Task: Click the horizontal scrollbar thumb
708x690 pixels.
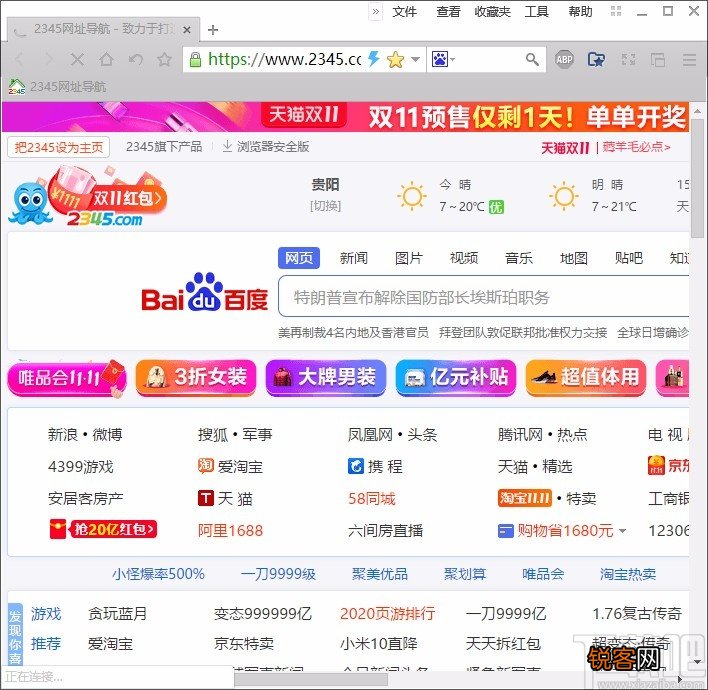Action: pyautogui.click(x=311, y=680)
